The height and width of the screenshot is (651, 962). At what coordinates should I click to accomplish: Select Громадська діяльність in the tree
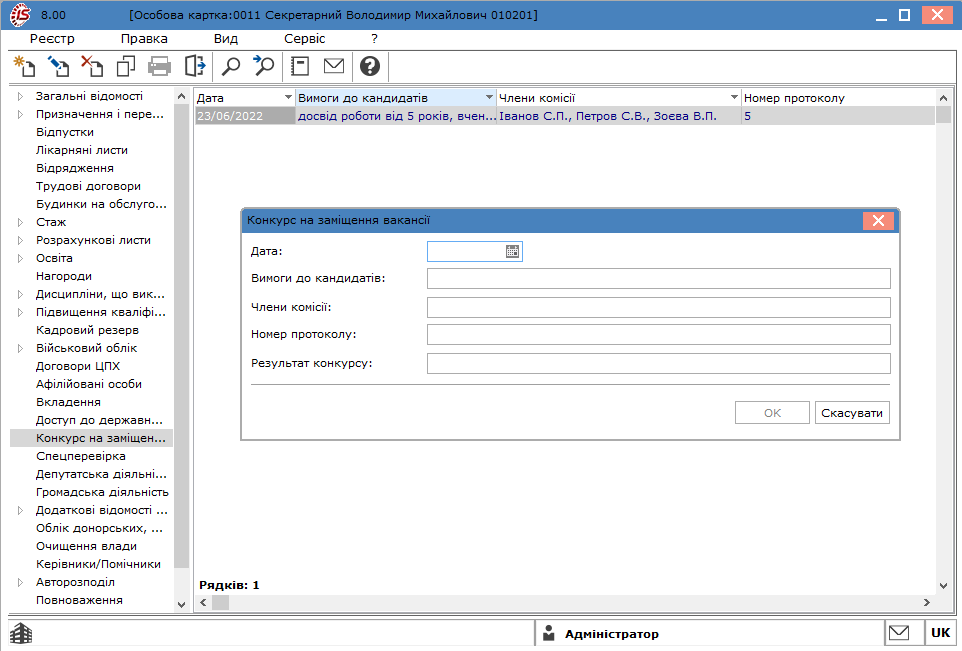coord(102,492)
